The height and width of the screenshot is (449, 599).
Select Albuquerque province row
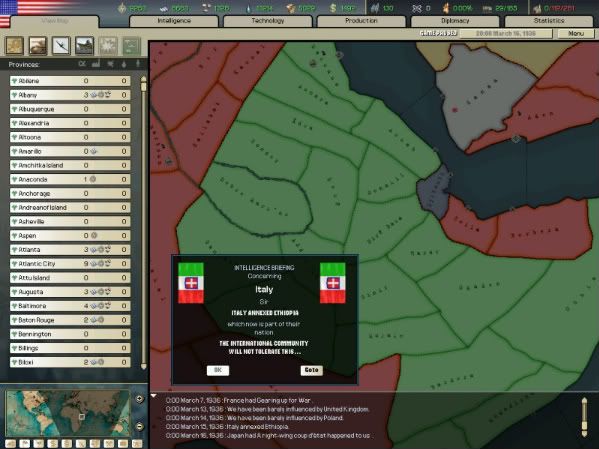click(x=70, y=109)
